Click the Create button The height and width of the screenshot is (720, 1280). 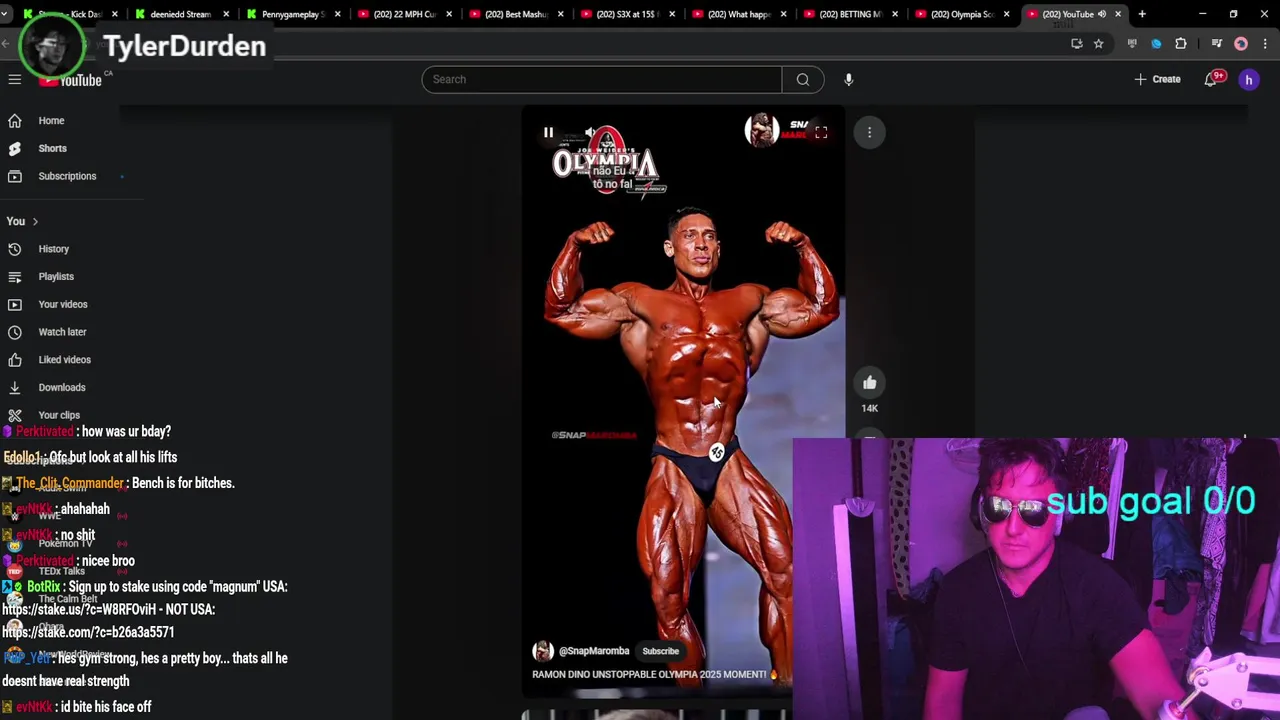(1158, 80)
